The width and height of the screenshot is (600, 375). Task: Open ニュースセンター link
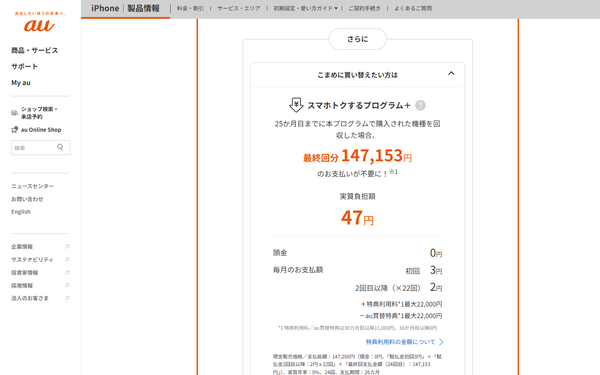coord(33,186)
